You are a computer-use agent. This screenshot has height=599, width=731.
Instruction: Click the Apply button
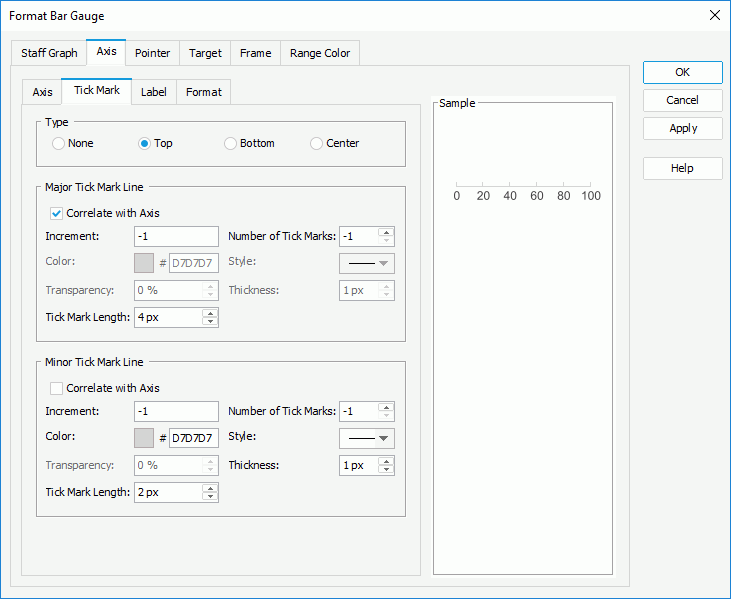[683, 128]
